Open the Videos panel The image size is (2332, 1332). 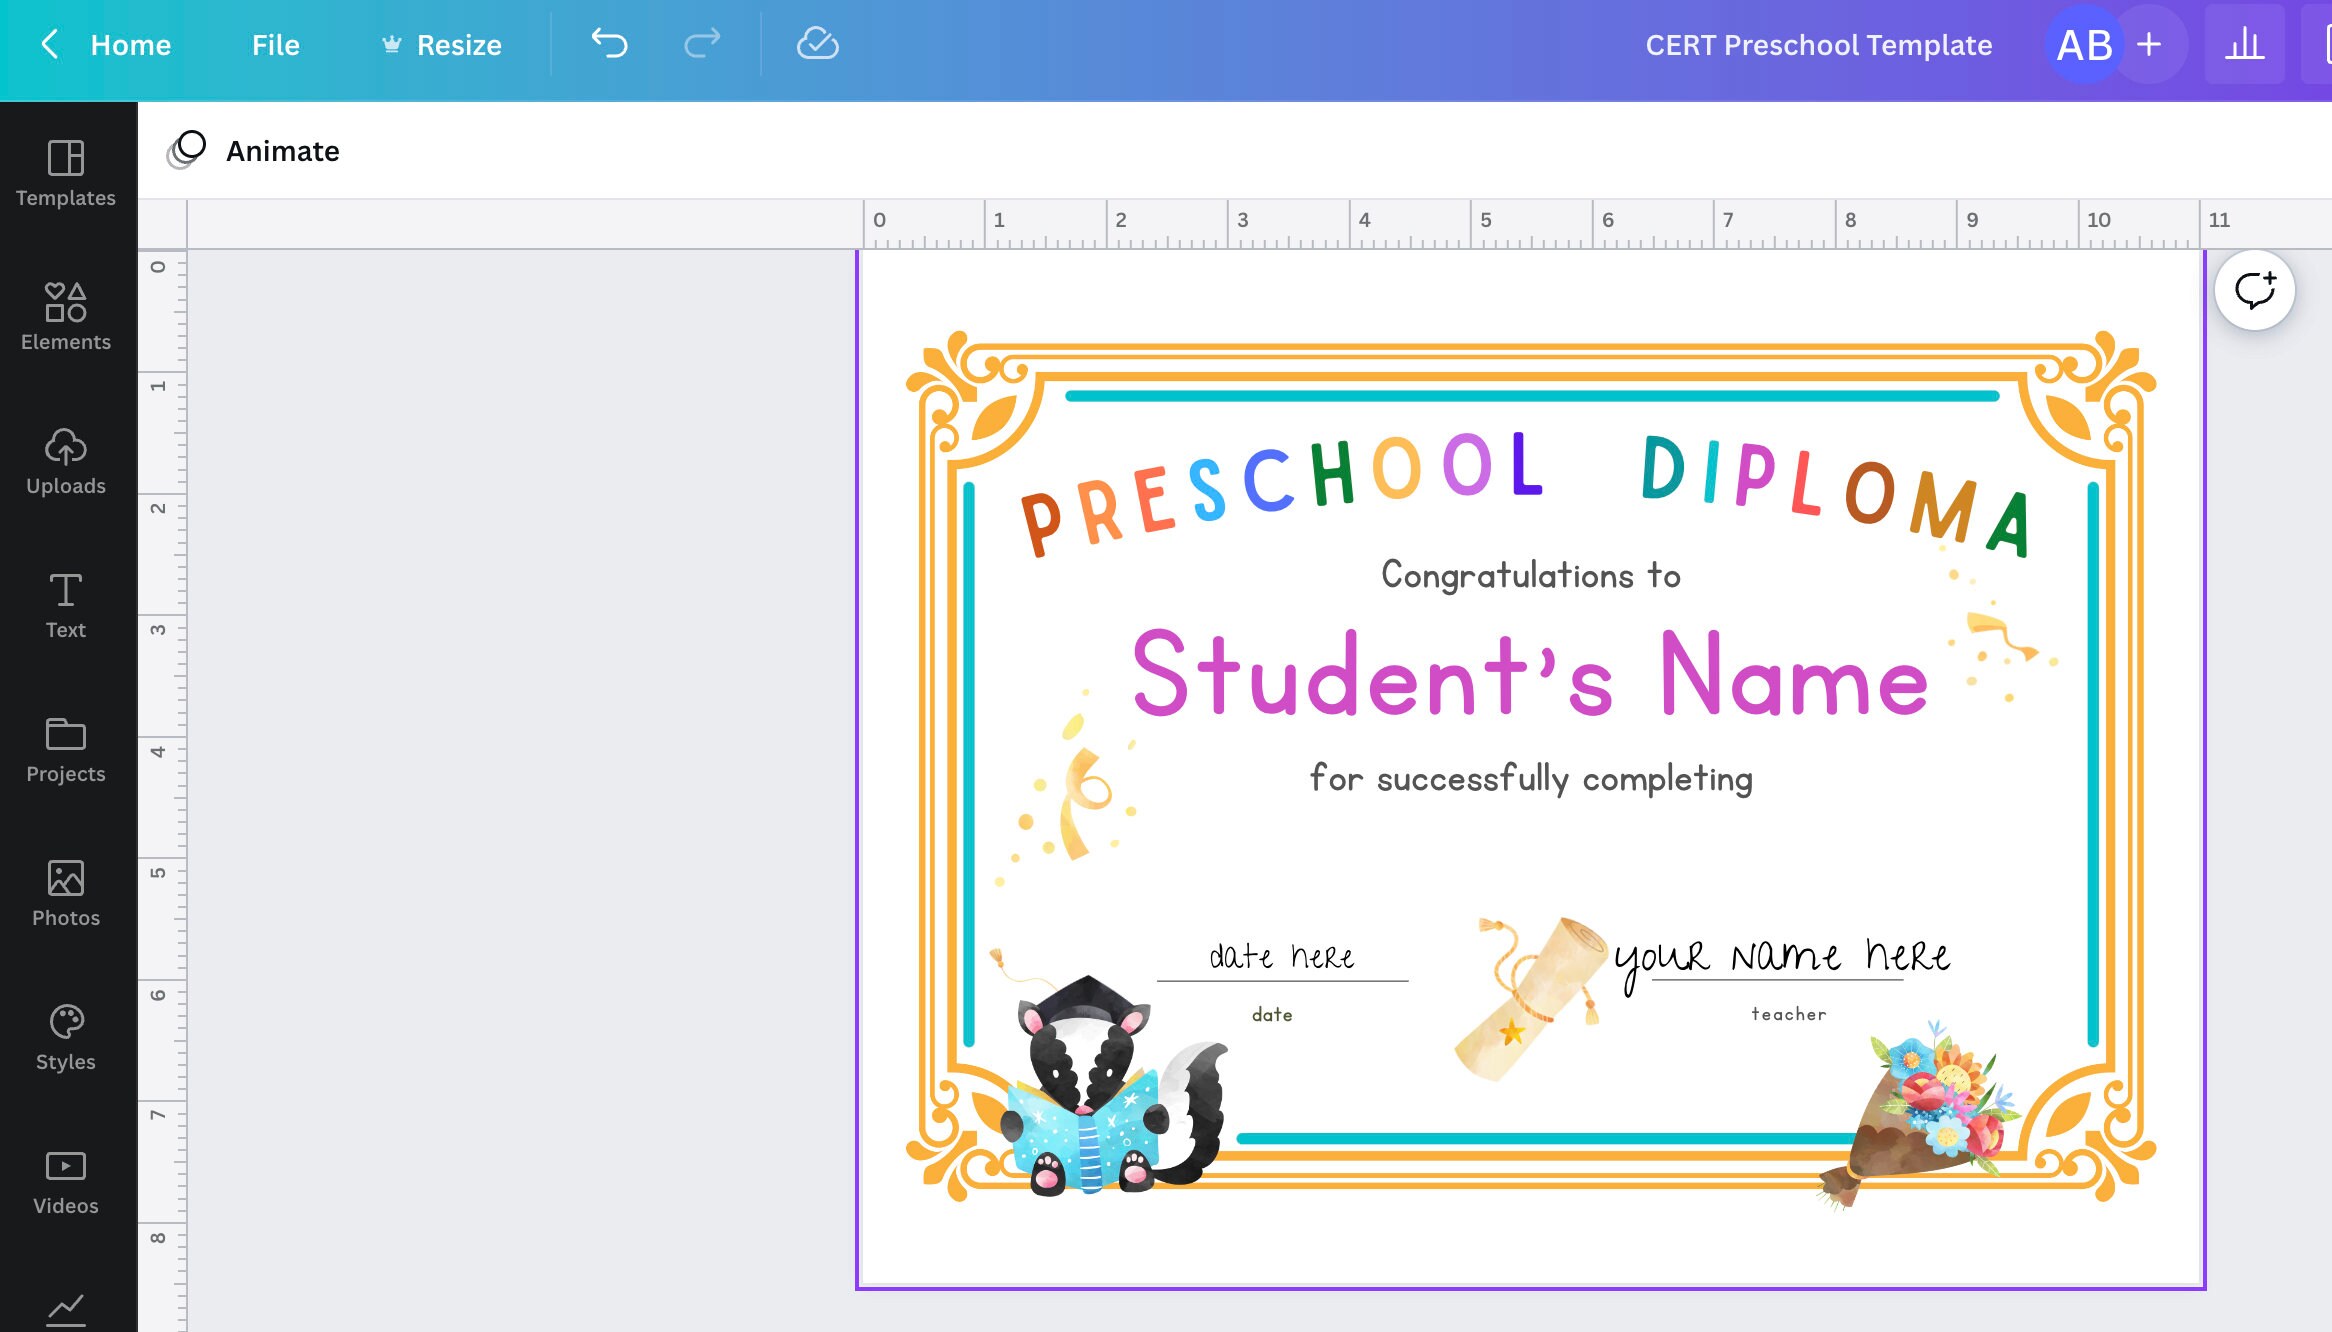point(65,1179)
